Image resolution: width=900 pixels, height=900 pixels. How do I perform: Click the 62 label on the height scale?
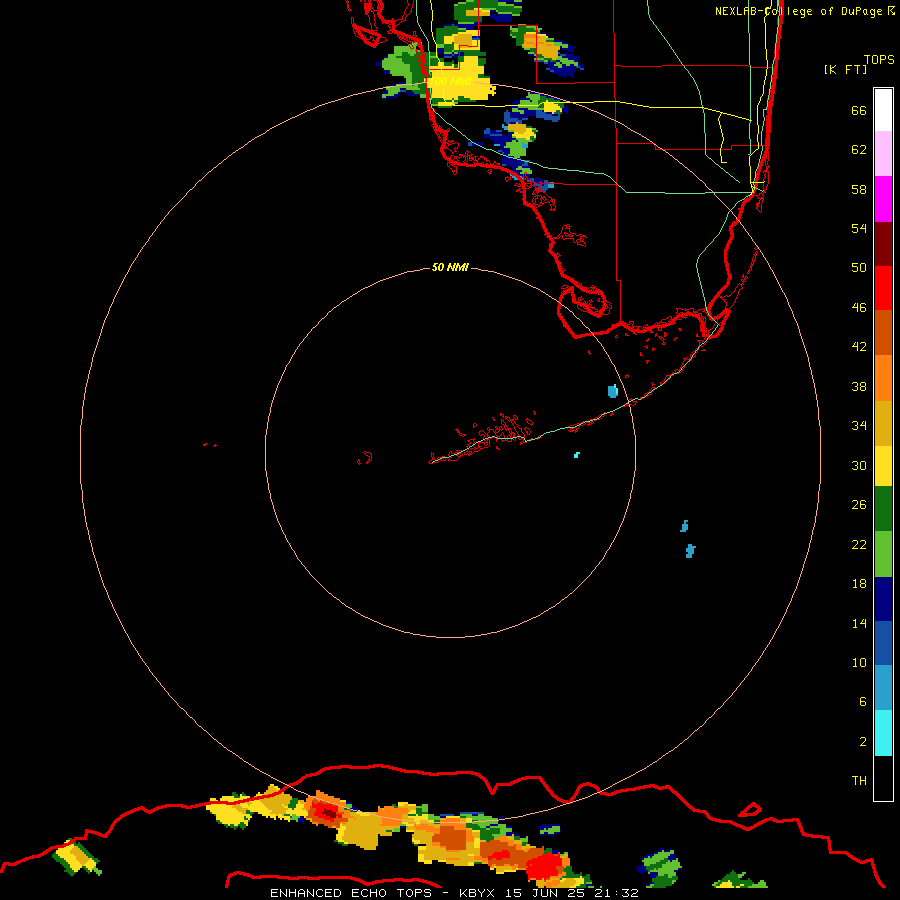(x=859, y=150)
